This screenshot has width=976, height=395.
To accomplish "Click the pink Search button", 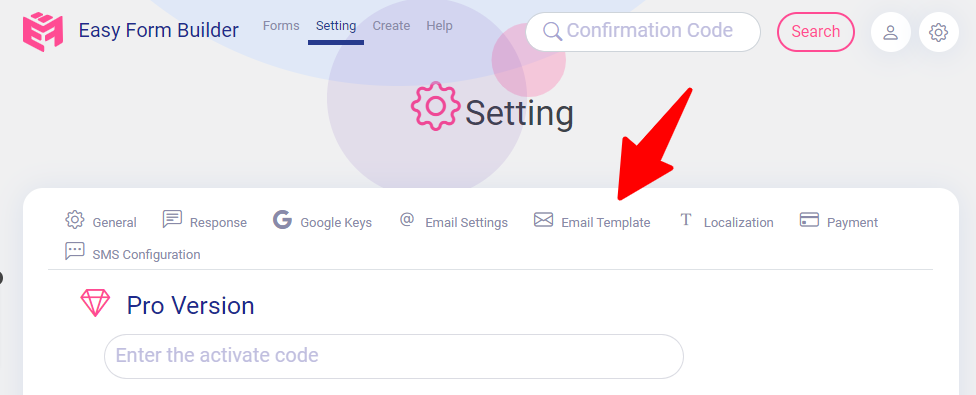I will point(815,32).
